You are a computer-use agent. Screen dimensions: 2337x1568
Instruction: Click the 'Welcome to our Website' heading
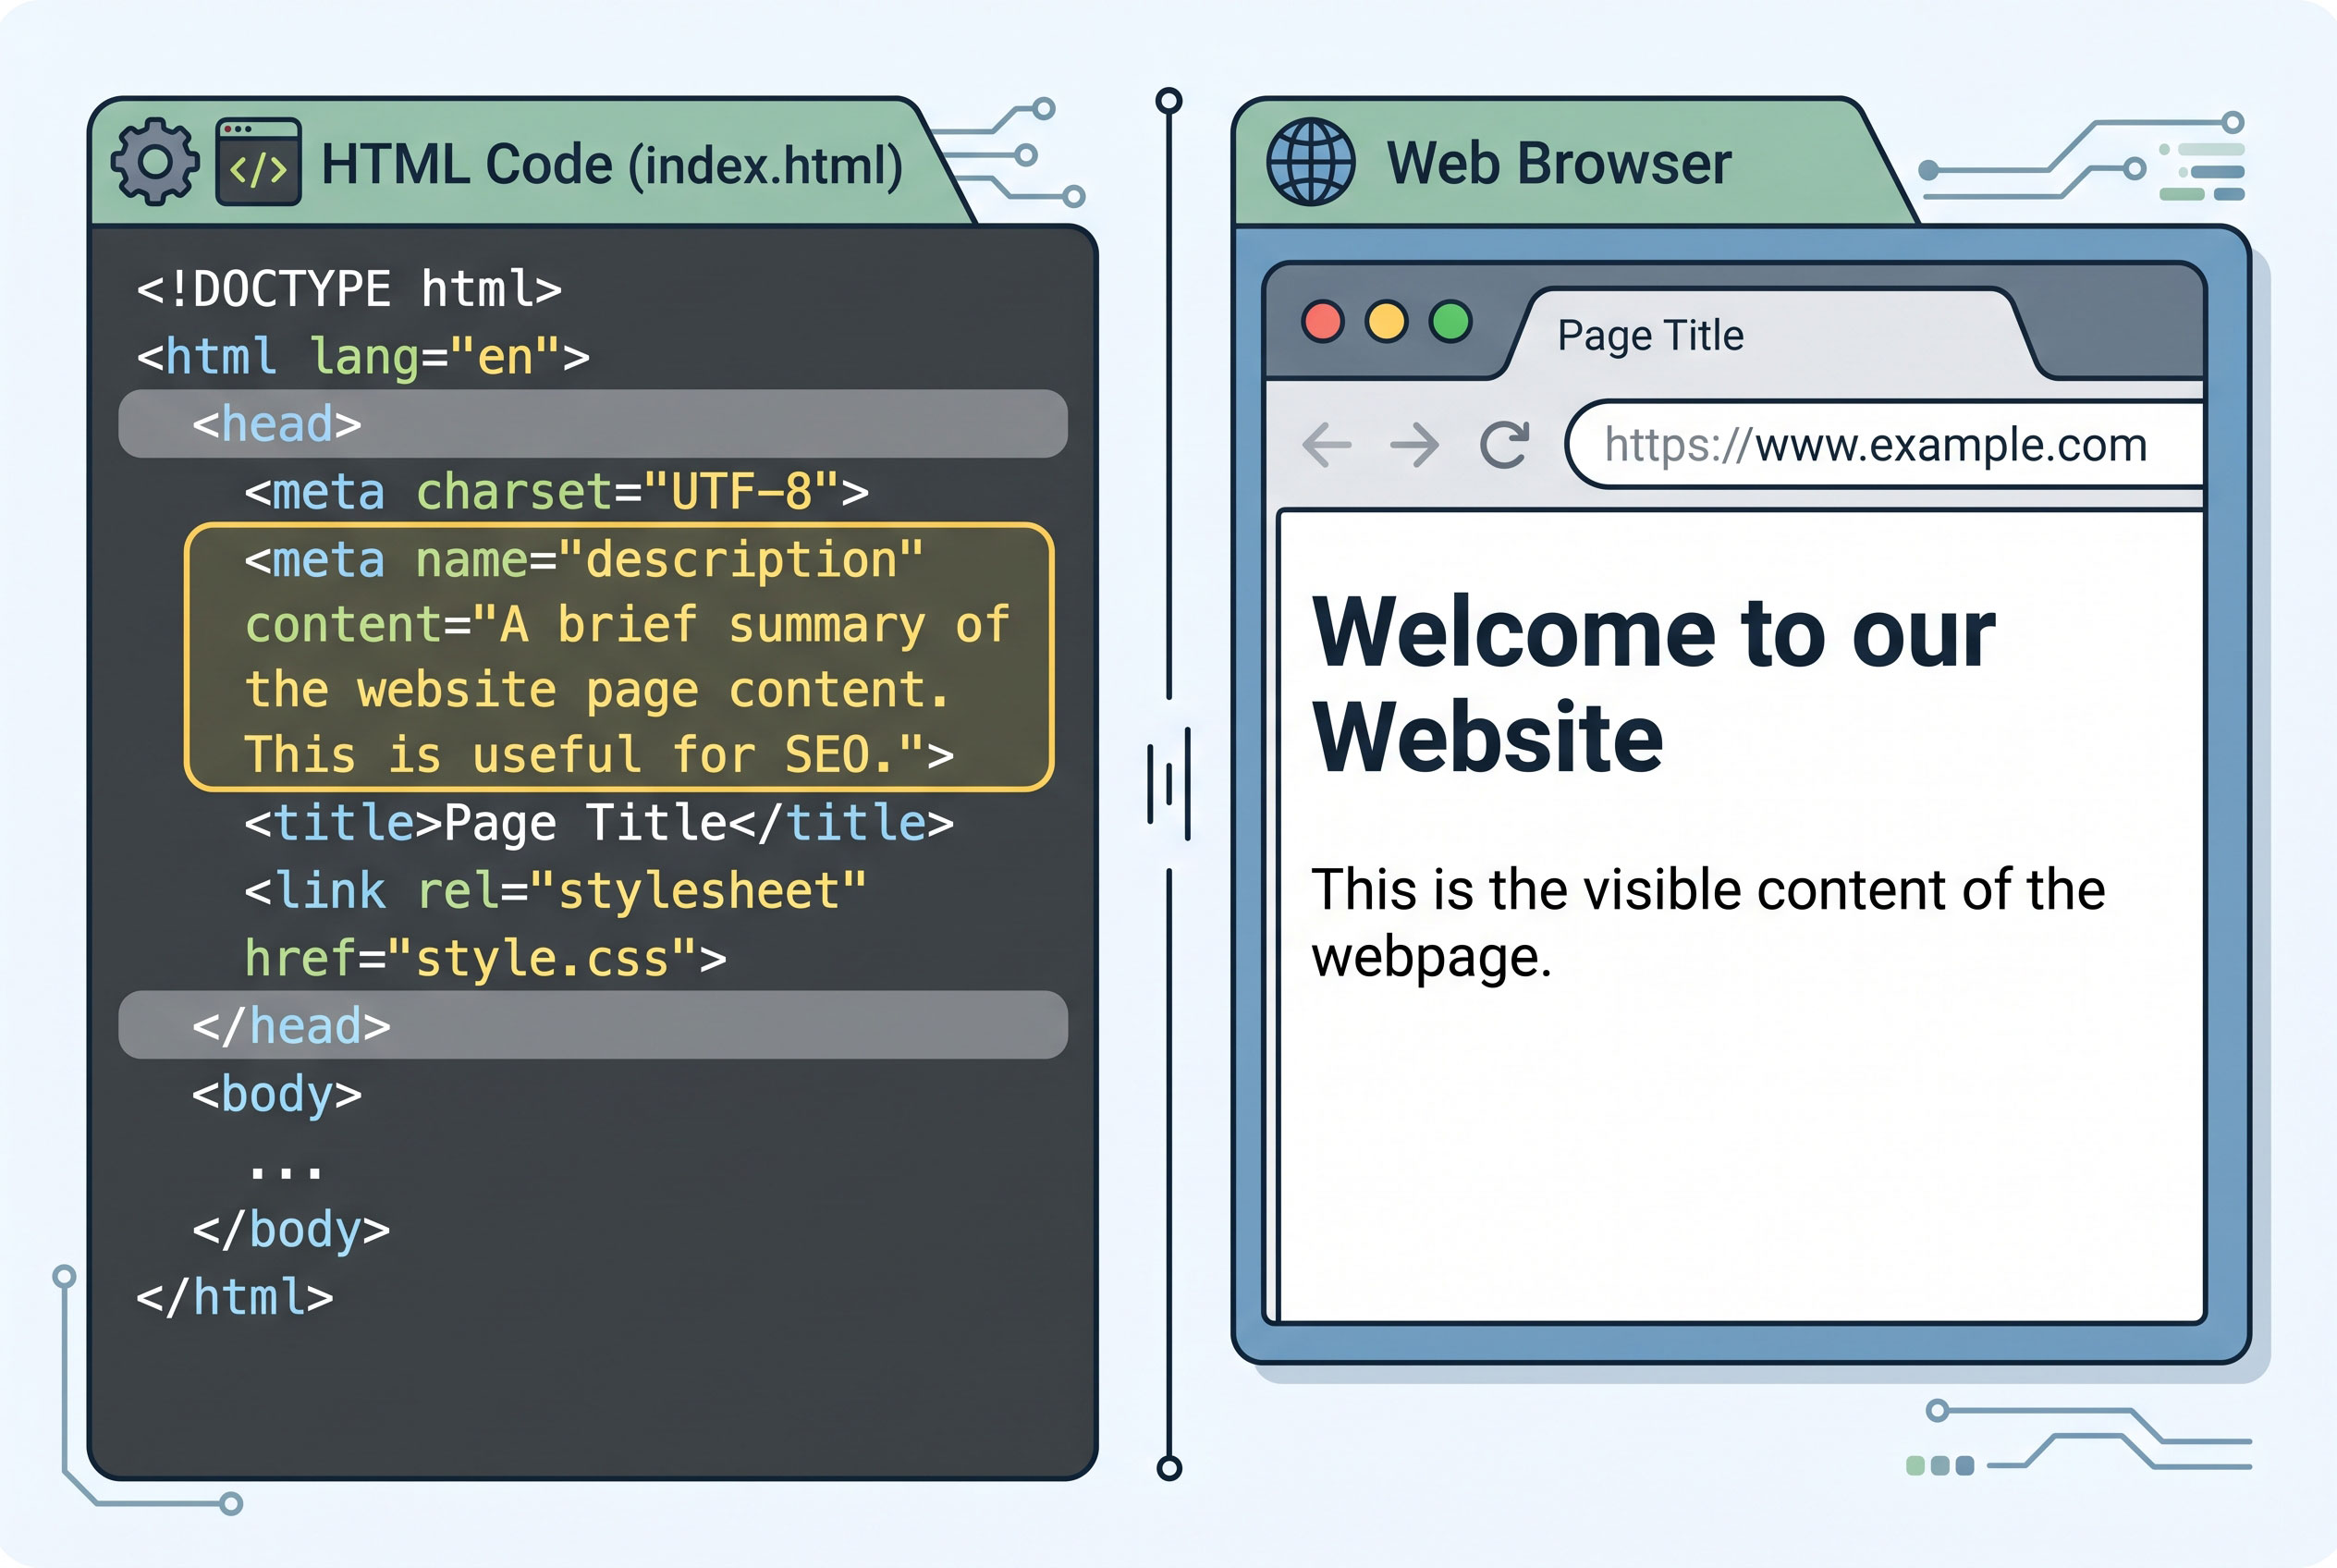pos(1654,685)
